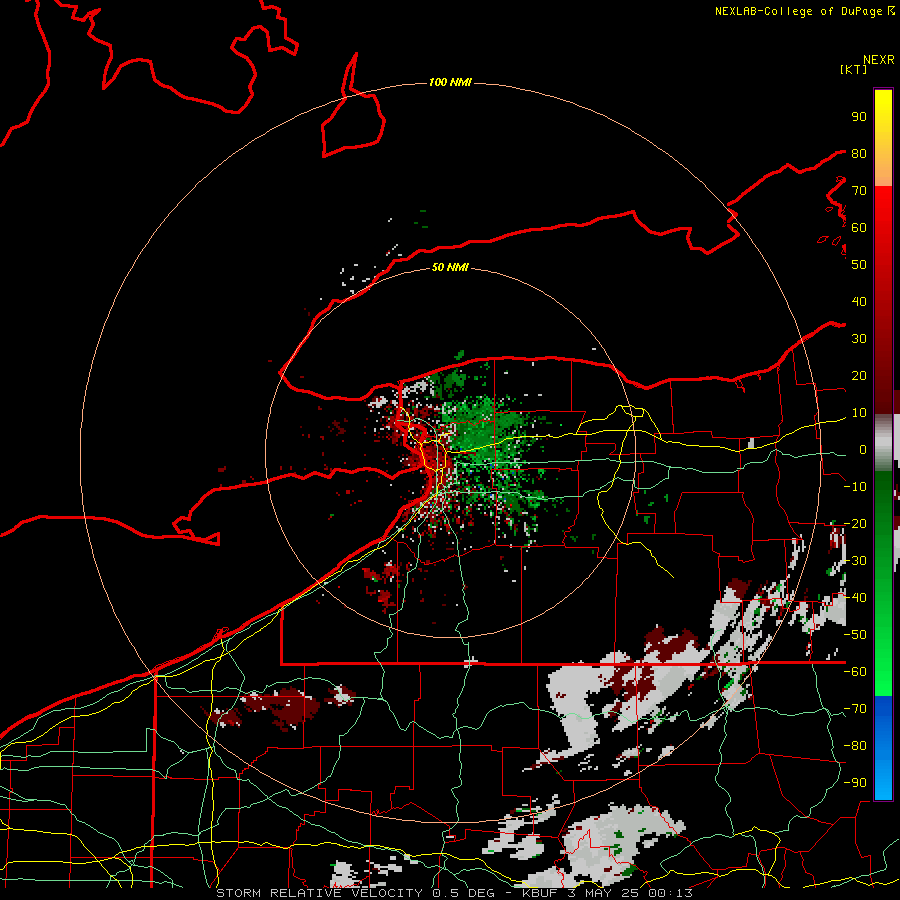Click the 0 value on velocity scale
Viewport: 900px width, 900px height.
(x=863, y=449)
